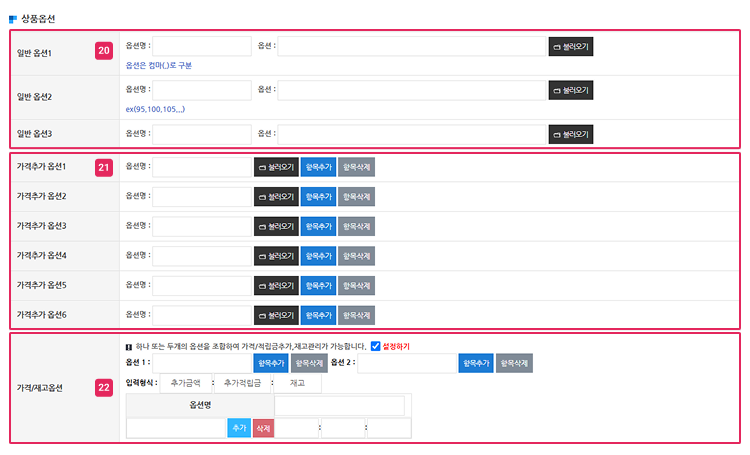Add item to 가격추가 옵션6
Viewport: 750px width, 455px height.
pos(318,315)
